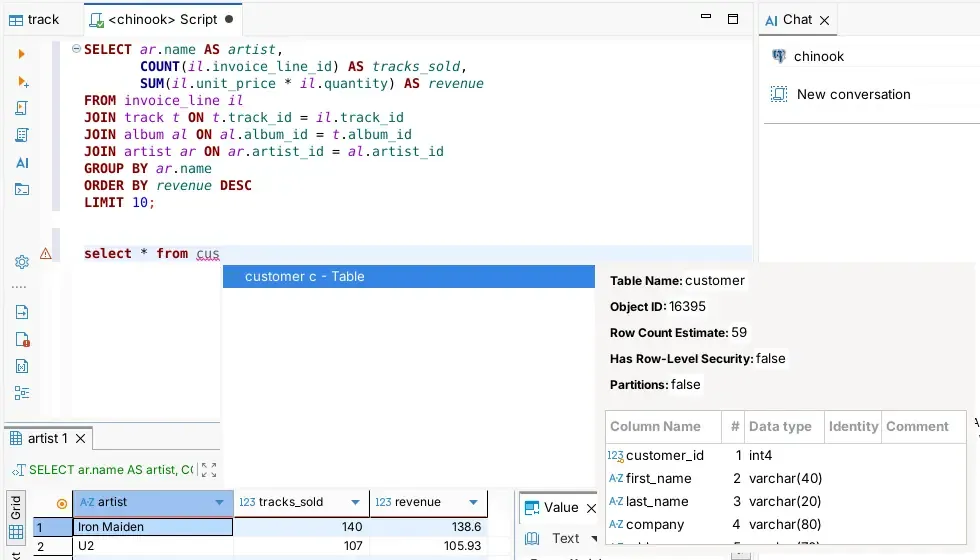Select the <chinook> Script tab
This screenshot has width=980, height=560.
pos(162,19)
